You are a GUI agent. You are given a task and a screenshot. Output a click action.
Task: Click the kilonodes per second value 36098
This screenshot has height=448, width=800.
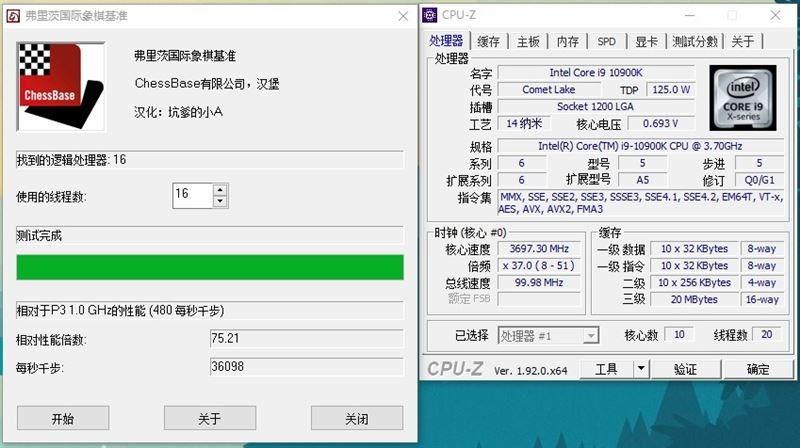pyautogui.click(x=307, y=366)
